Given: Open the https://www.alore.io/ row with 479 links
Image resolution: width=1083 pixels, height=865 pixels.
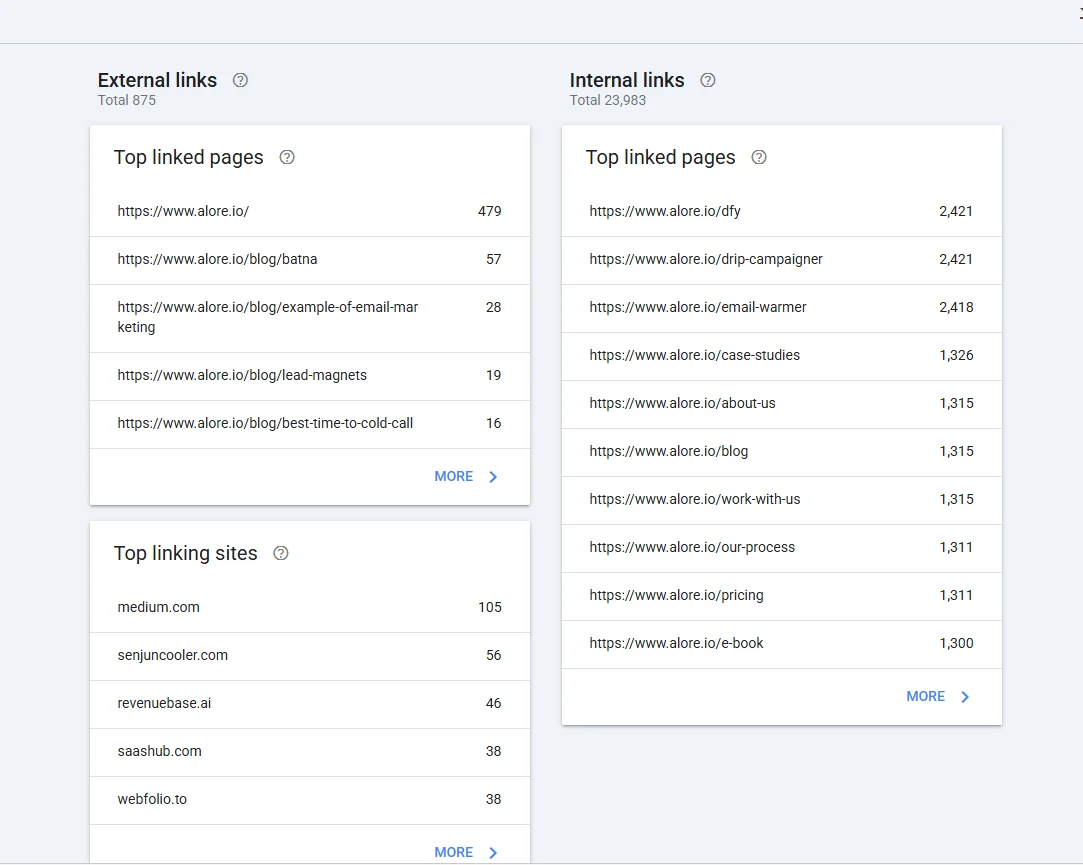Looking at the screenshot, I should click(310, 211).
